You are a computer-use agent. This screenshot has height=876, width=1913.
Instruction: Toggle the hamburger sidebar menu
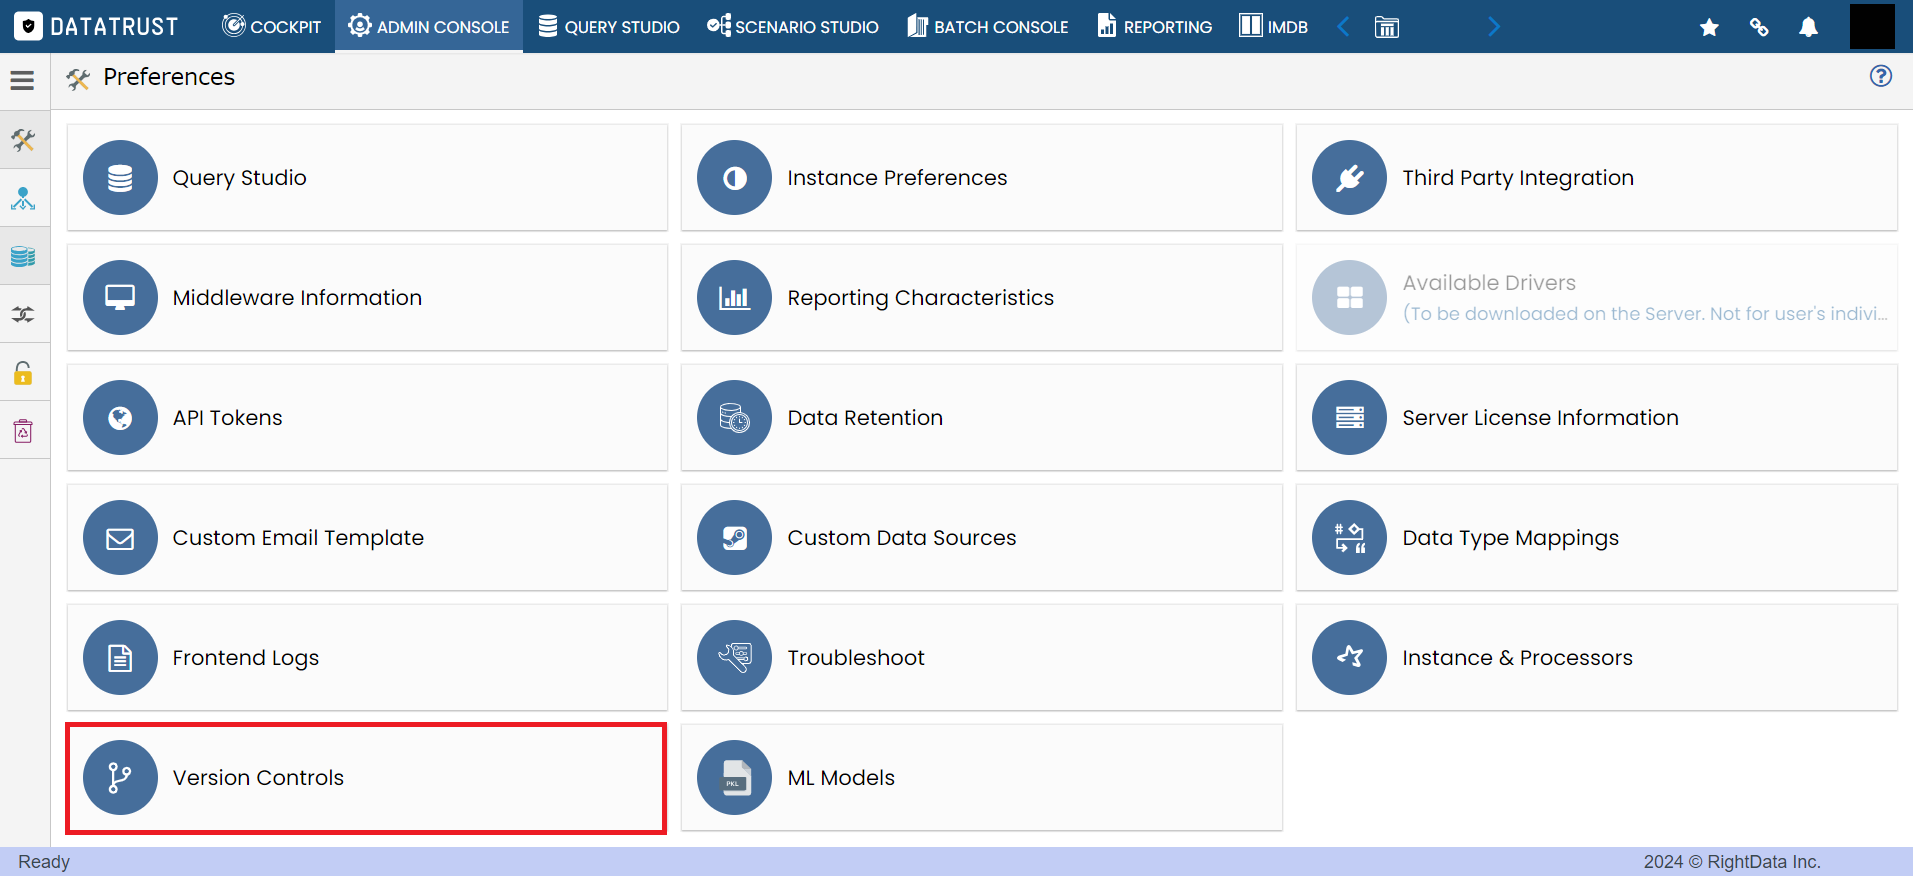(x=22, y=80)
